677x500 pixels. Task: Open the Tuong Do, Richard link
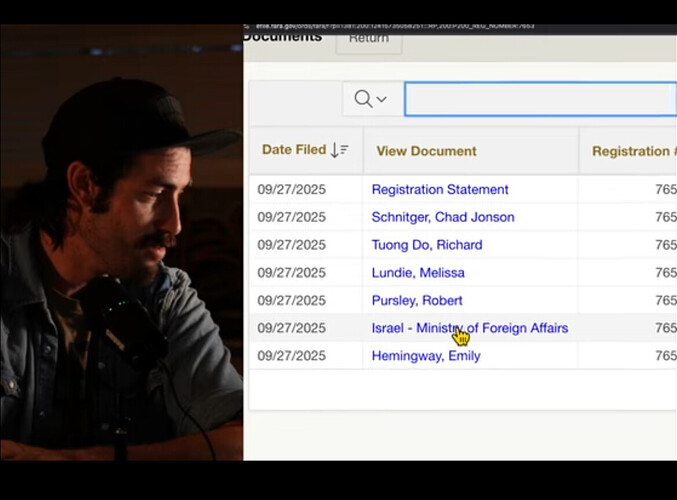point(427,245)
